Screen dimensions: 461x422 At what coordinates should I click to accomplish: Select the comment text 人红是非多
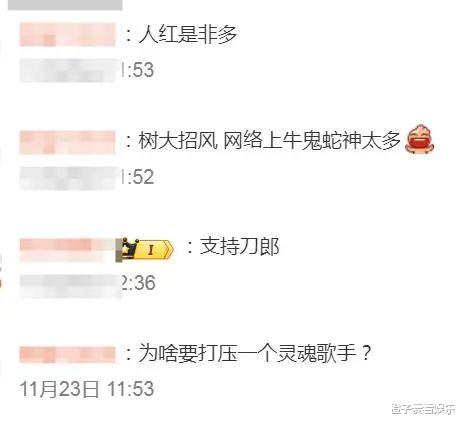(188, 34)
